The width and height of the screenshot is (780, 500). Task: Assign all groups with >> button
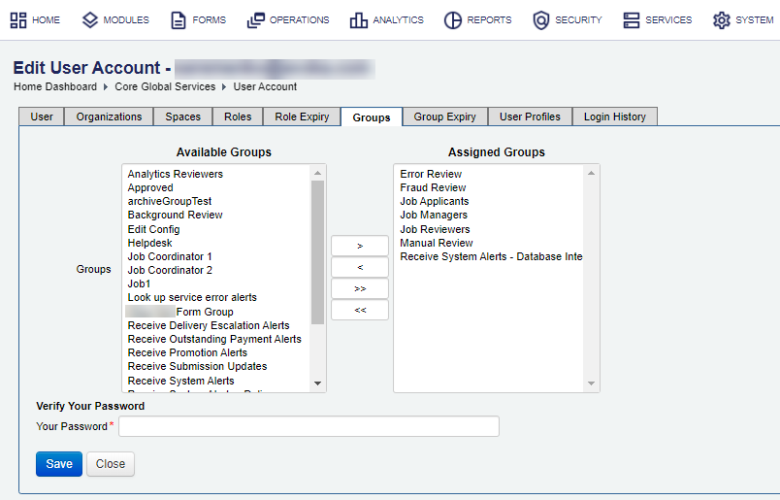[360, 289]
